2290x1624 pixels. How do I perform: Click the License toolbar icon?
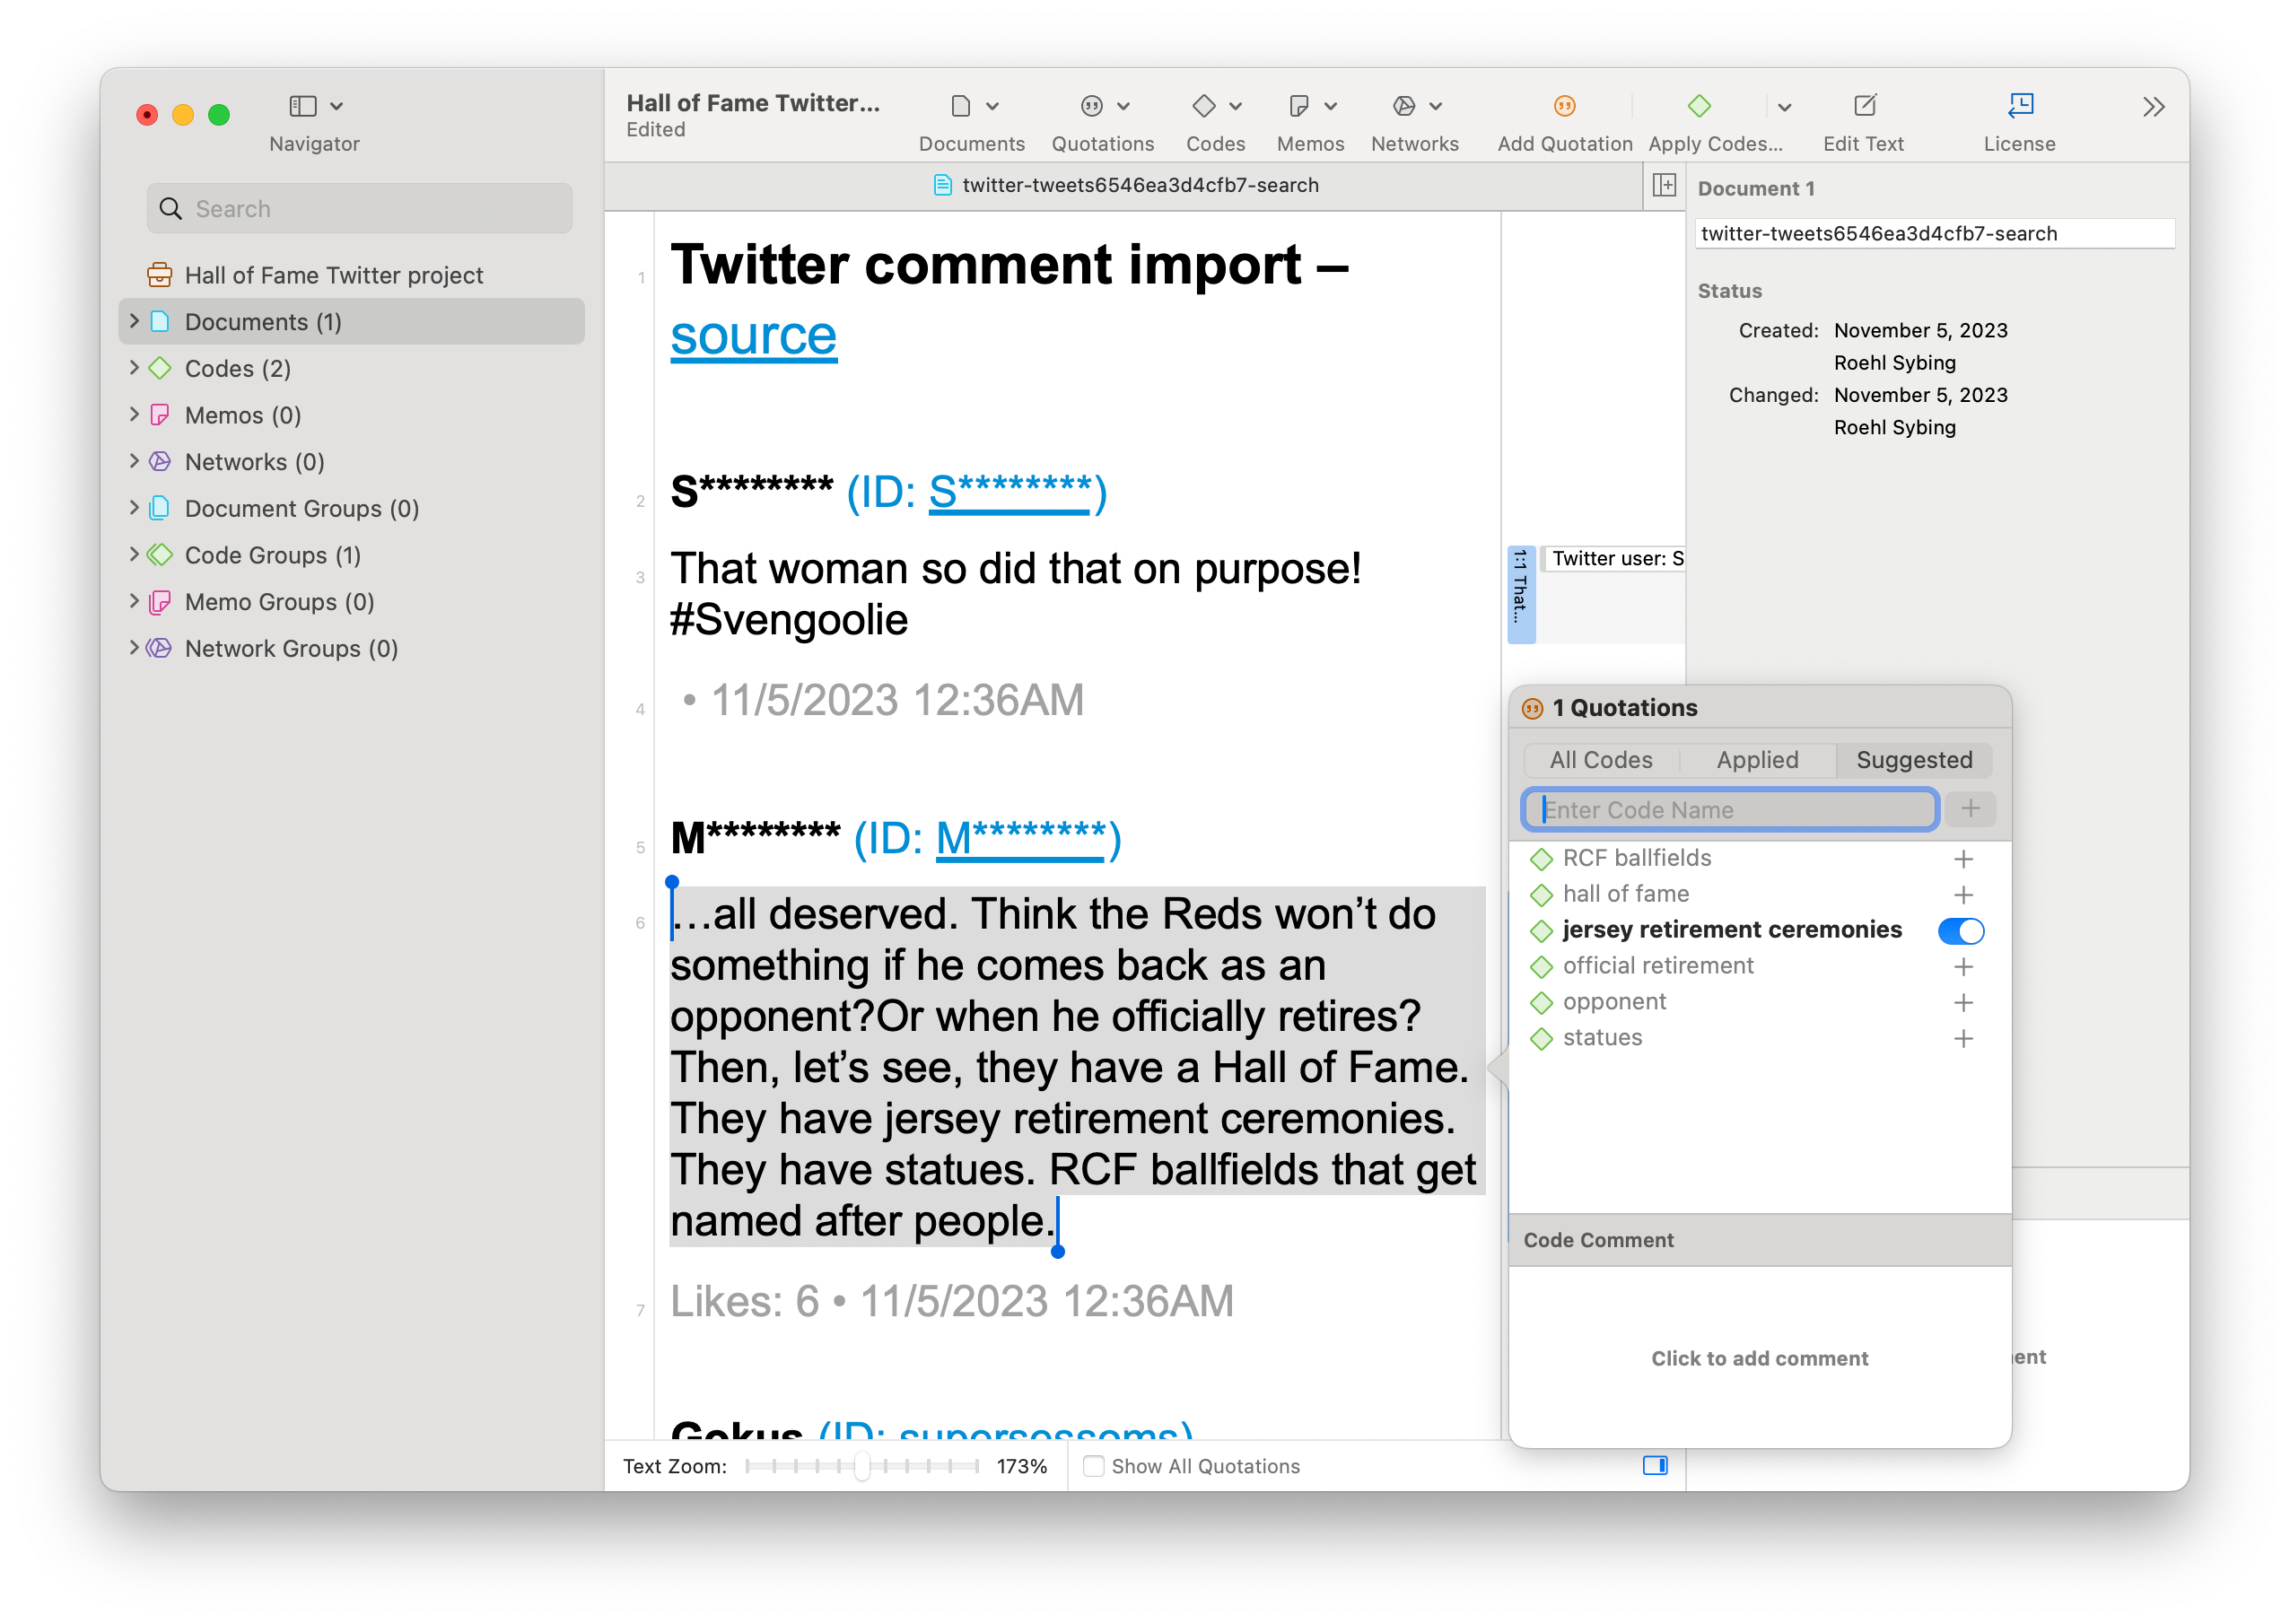pyautogui.click(x=2019, y=105)
